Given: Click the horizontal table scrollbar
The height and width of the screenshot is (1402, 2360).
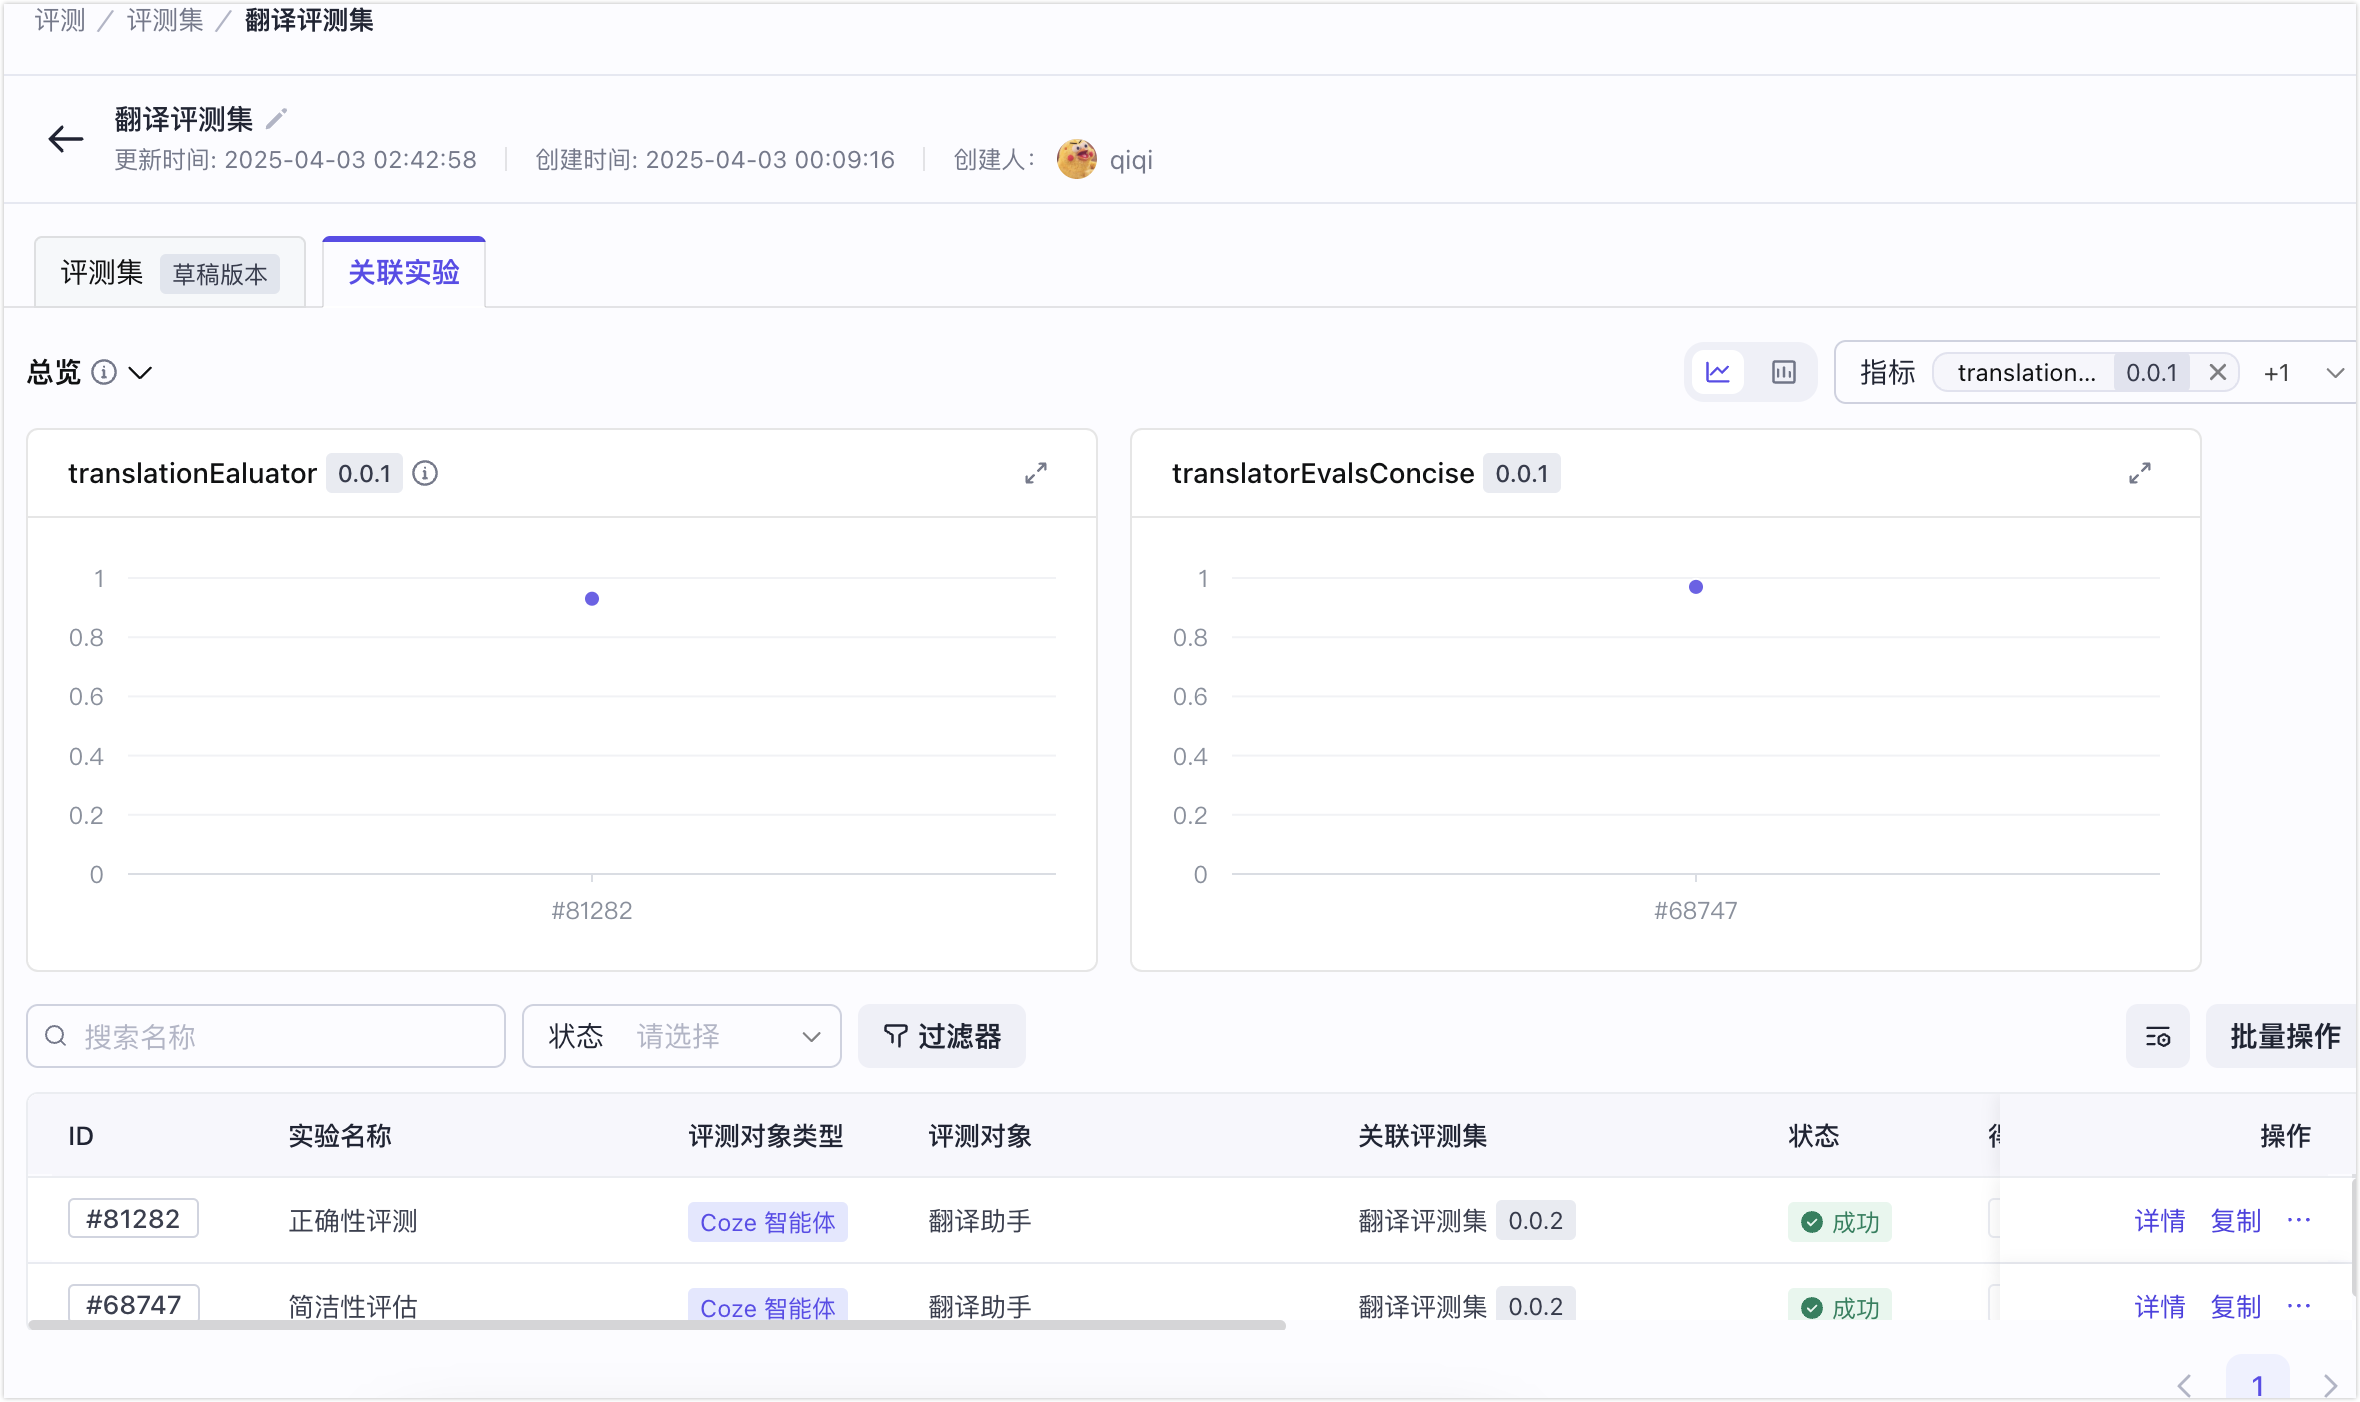Looking at the screenshot, I should pos(657,1325).
